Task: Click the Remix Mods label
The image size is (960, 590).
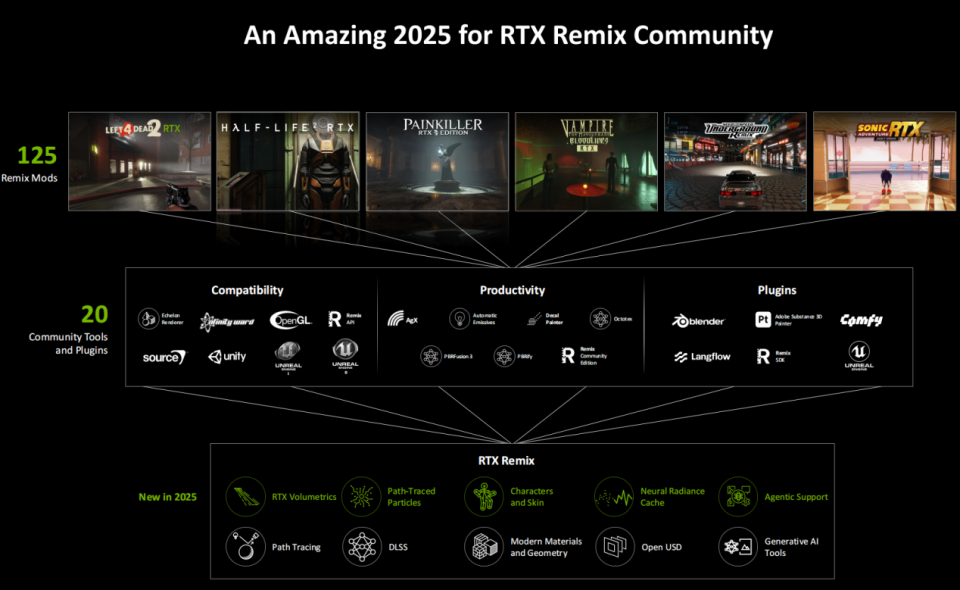Action: click(29, 178)
